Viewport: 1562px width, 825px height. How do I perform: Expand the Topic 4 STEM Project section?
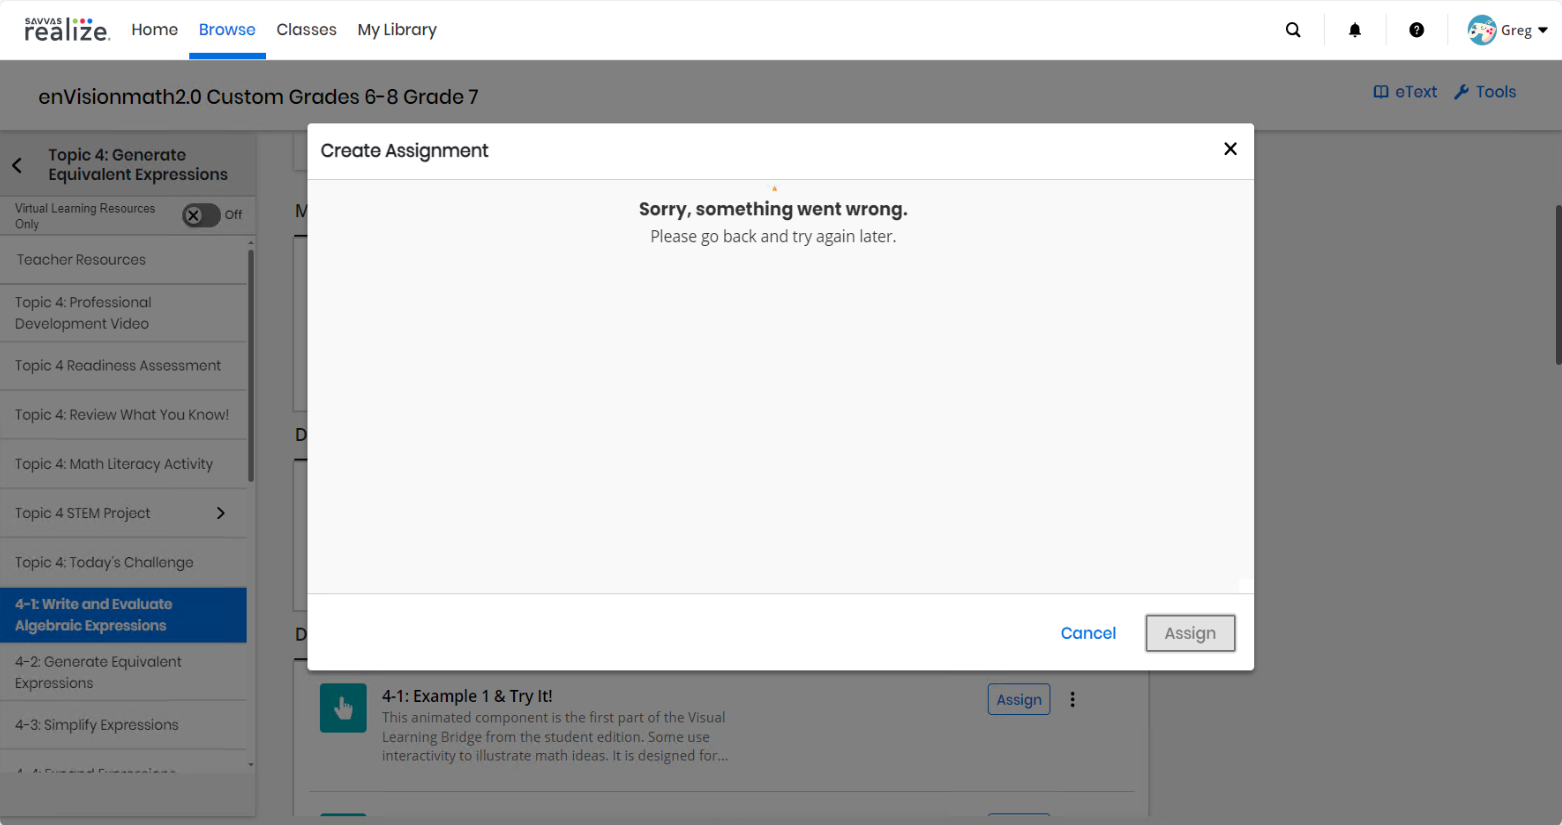220,512
